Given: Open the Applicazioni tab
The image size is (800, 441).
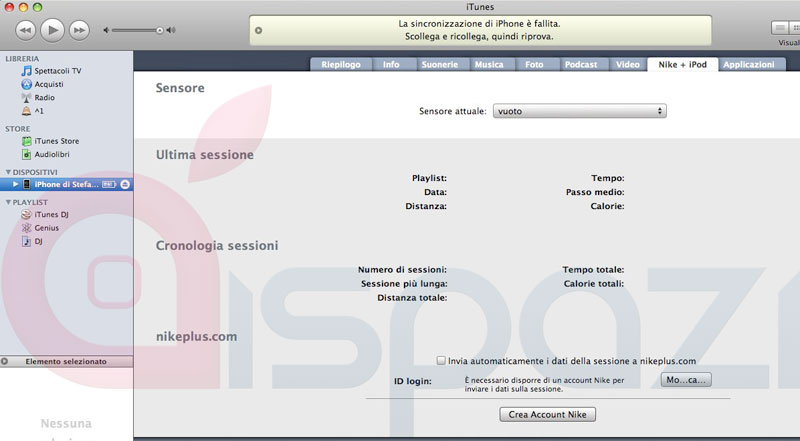Looking at the screenshot, I should [x=748, y=64].
